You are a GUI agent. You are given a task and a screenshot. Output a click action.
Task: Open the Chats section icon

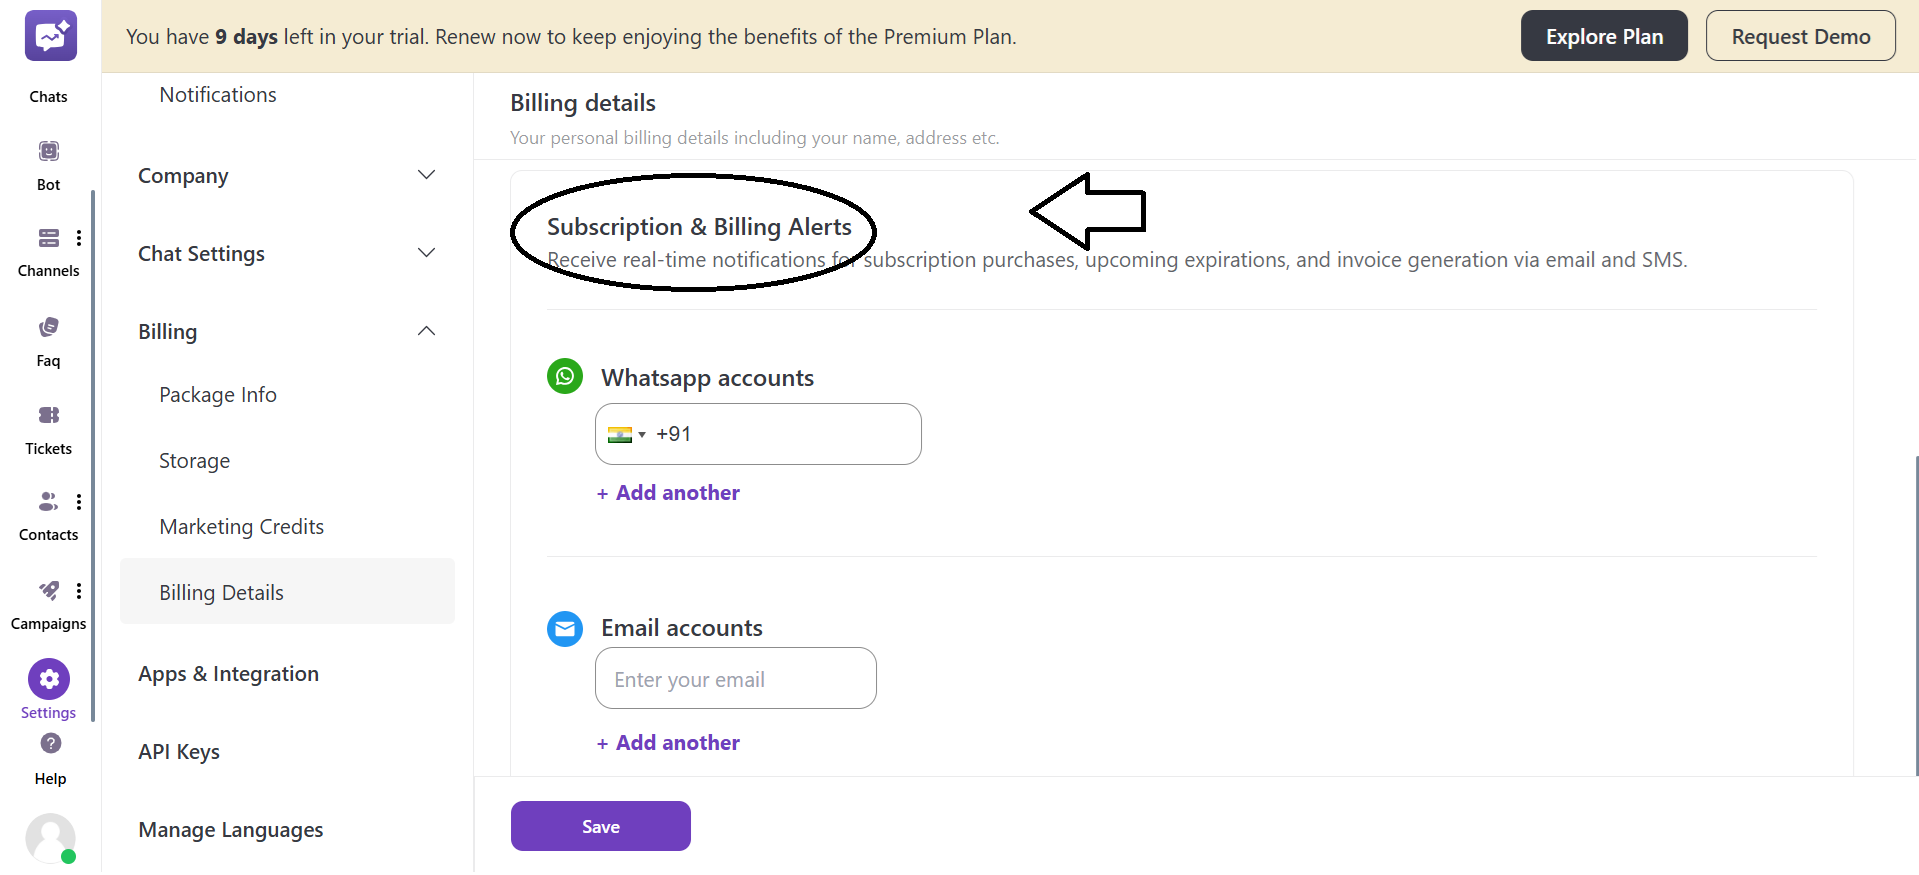pos(50,37)
